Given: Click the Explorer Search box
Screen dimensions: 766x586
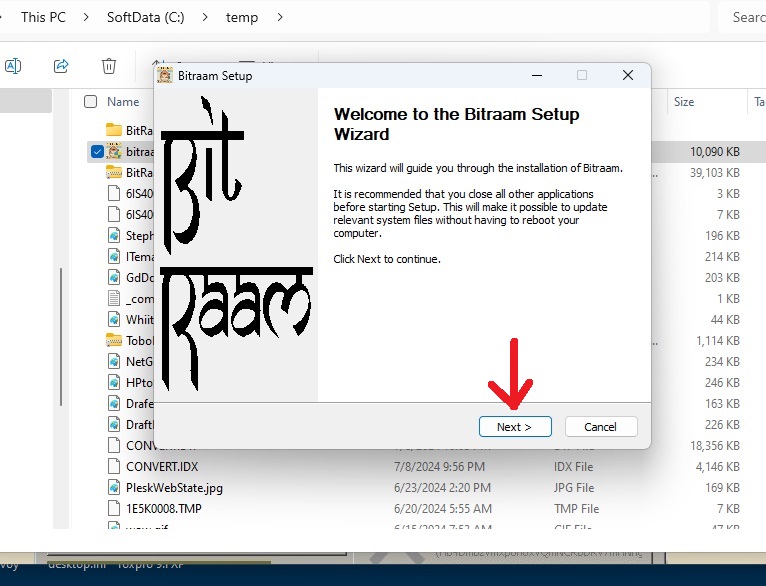Looking at the screenshot, I should click(x=742, y=17).
